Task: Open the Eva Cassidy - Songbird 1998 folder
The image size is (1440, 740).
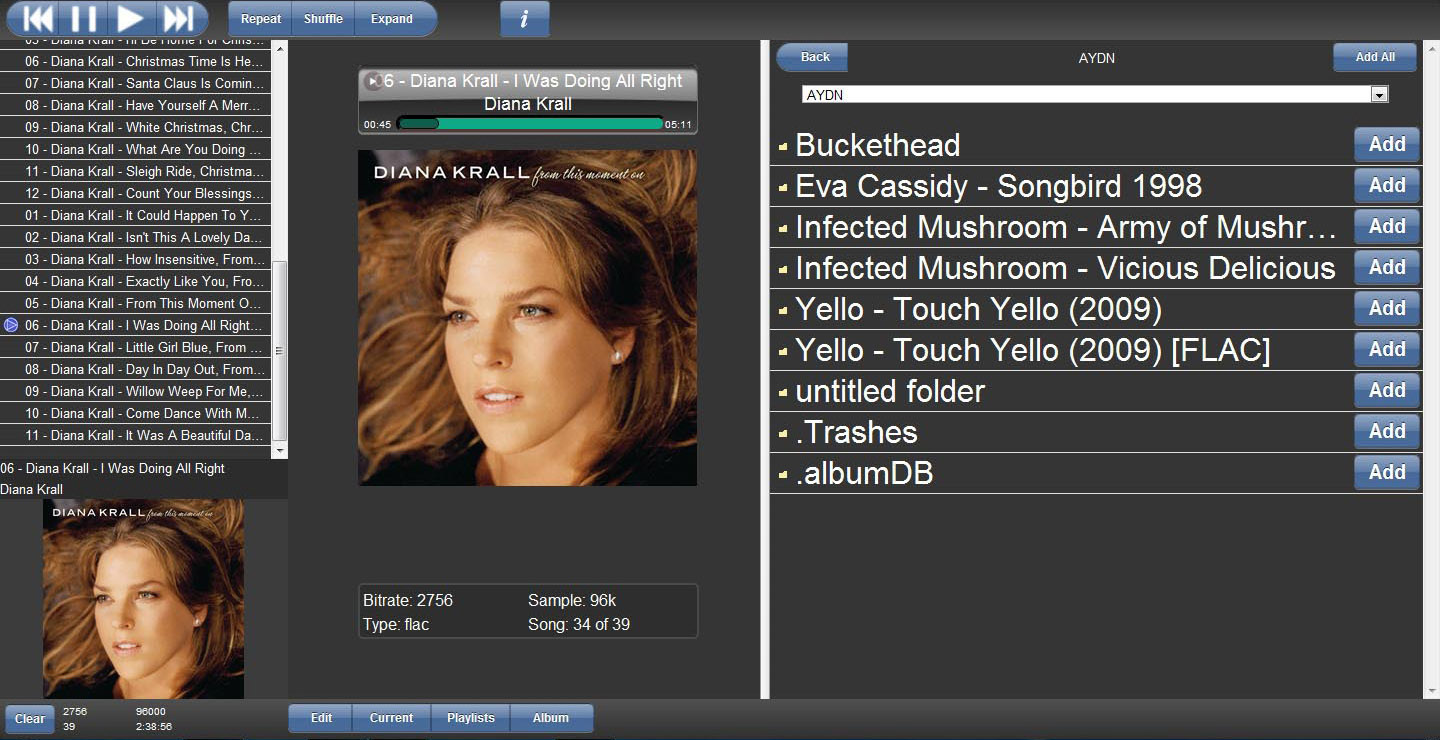Action: [x=998, y=186]
